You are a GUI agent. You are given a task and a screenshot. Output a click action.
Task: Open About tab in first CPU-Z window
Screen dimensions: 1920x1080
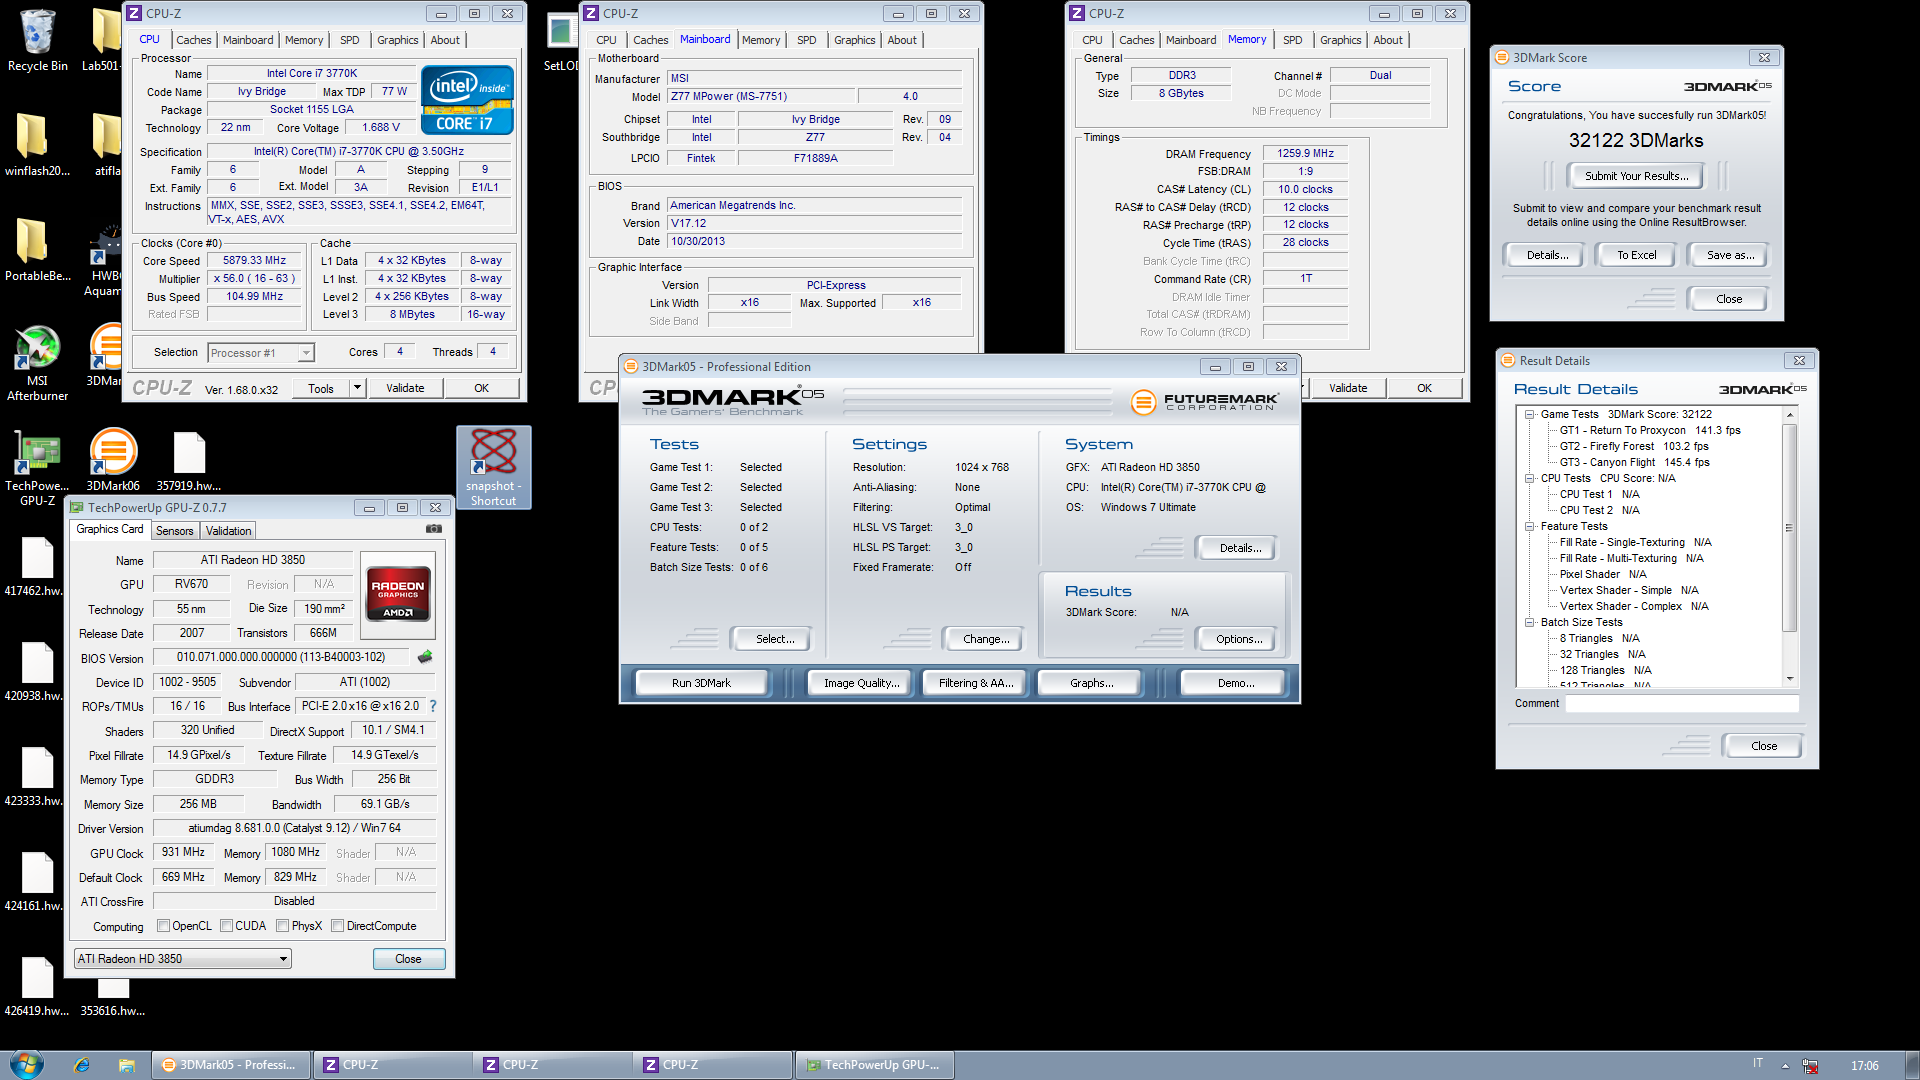pos(445,40)
